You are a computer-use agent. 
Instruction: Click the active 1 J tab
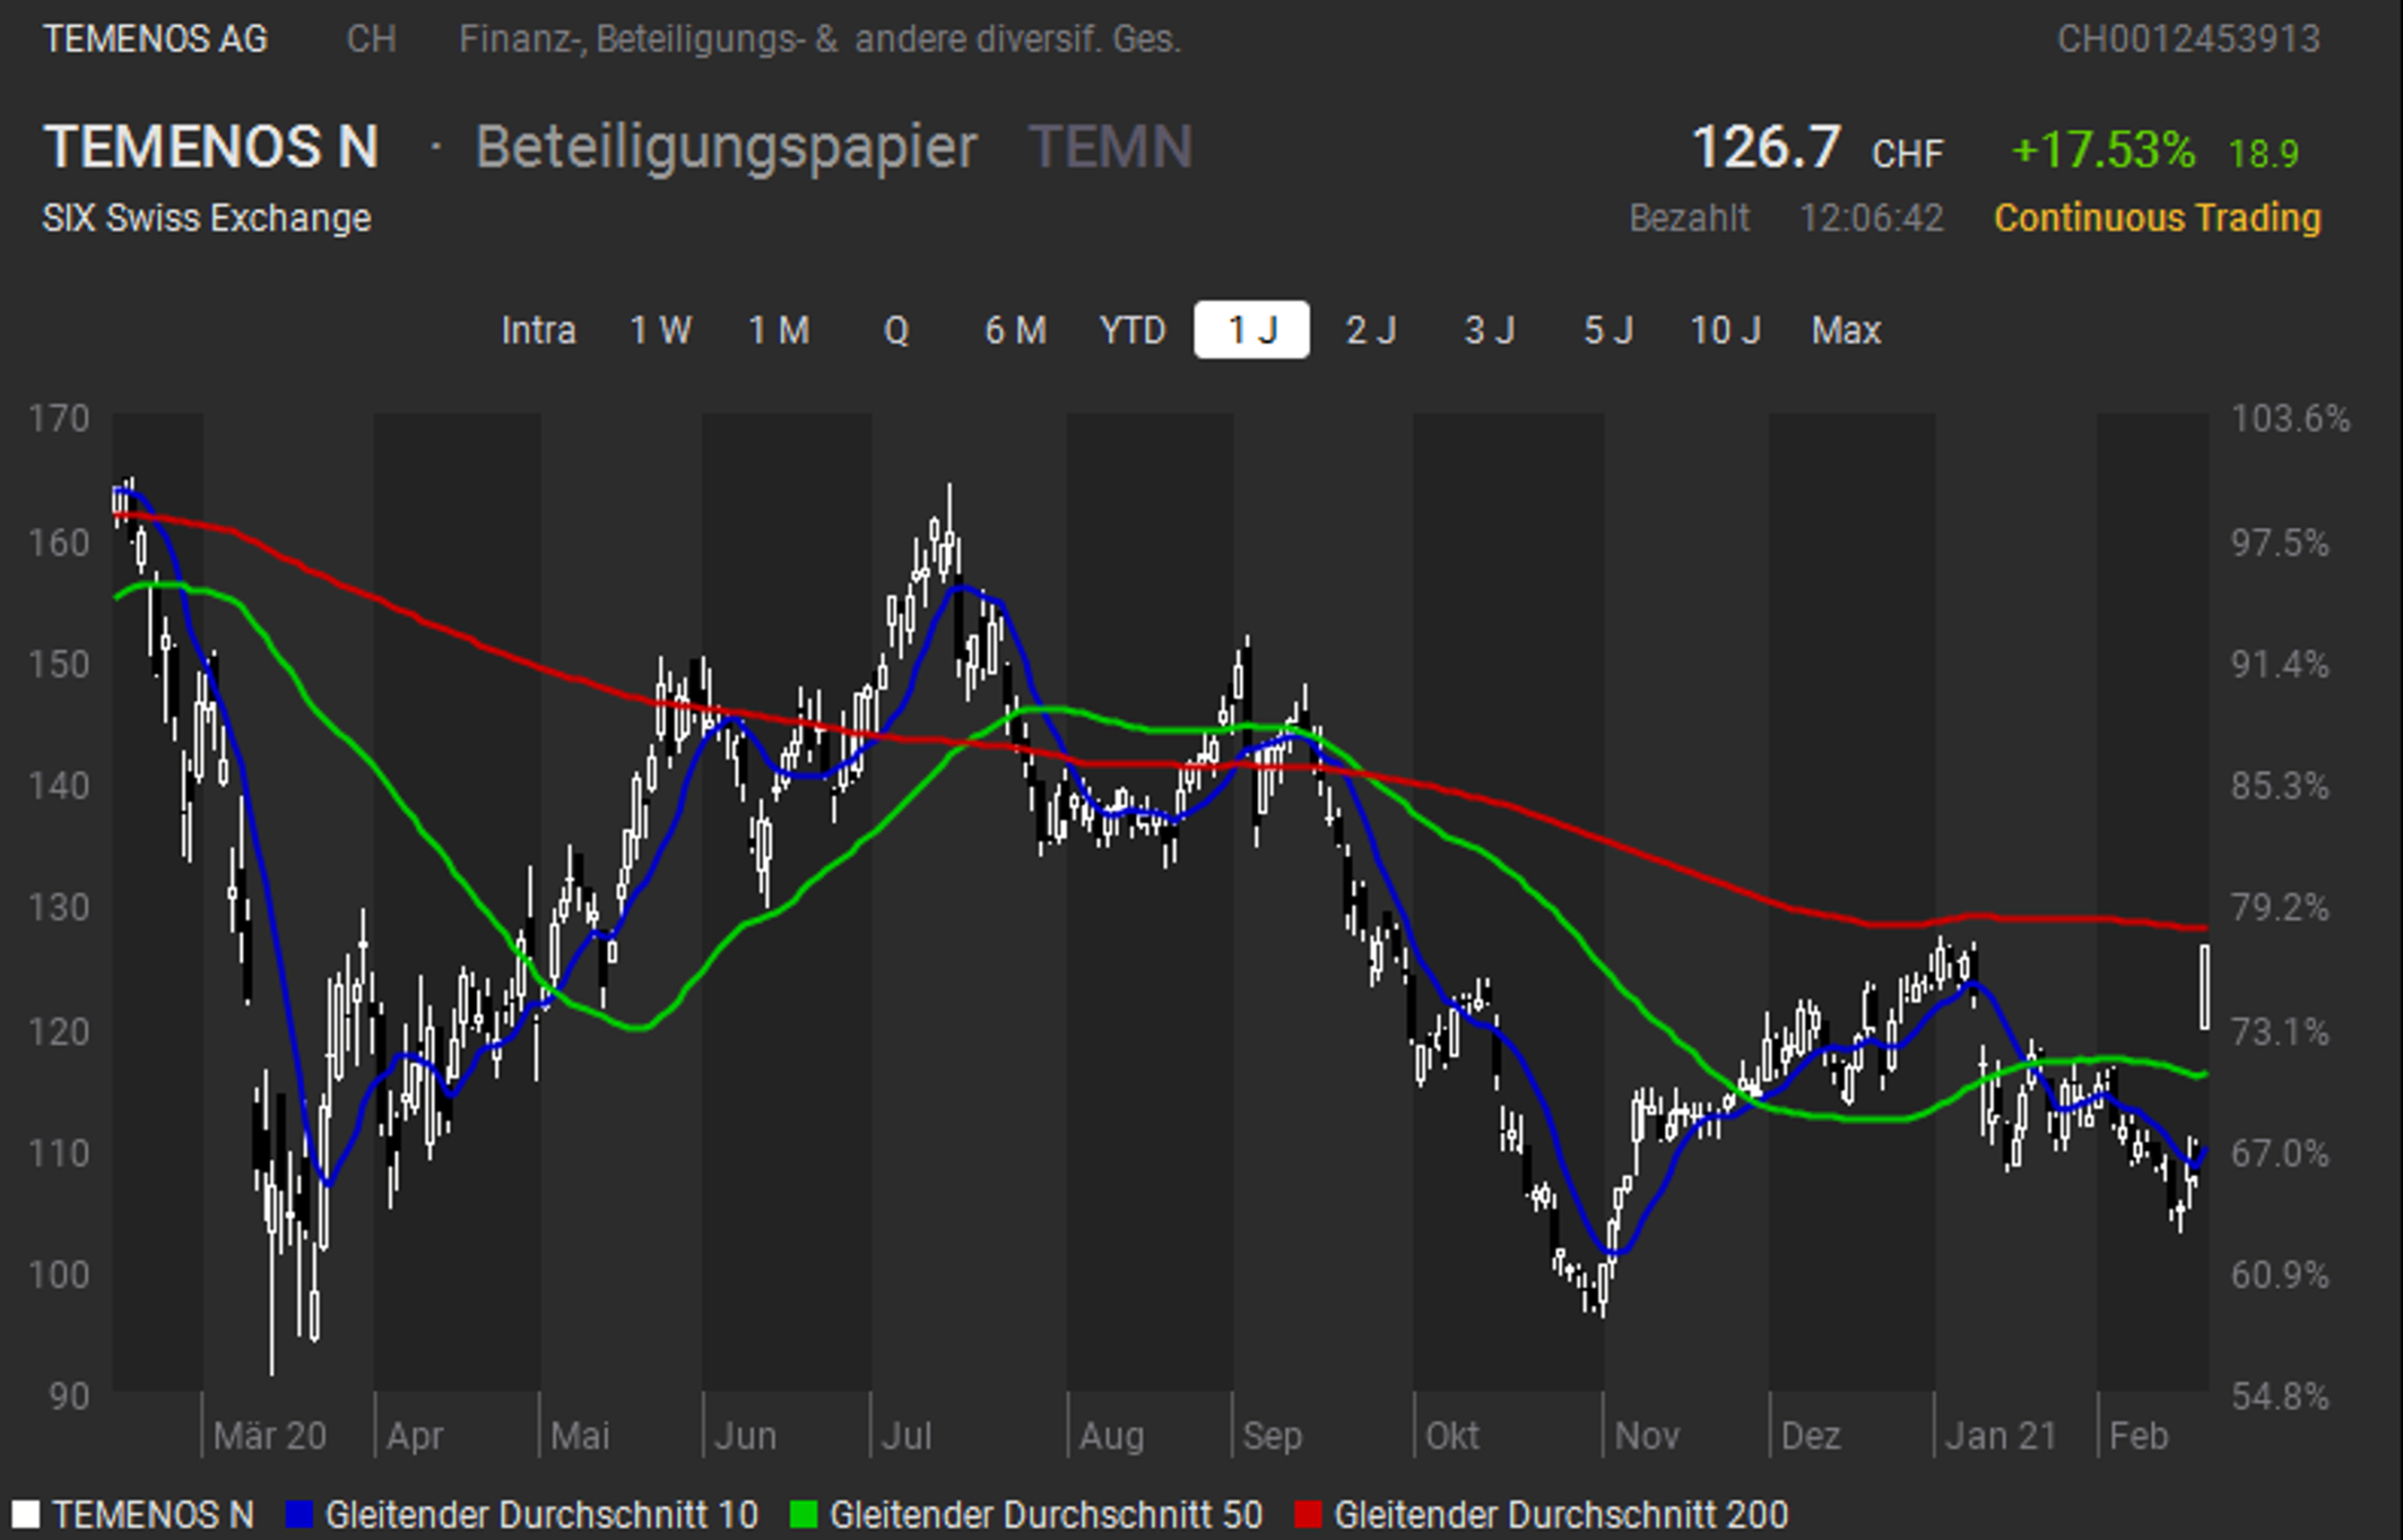pos(1251,330)
